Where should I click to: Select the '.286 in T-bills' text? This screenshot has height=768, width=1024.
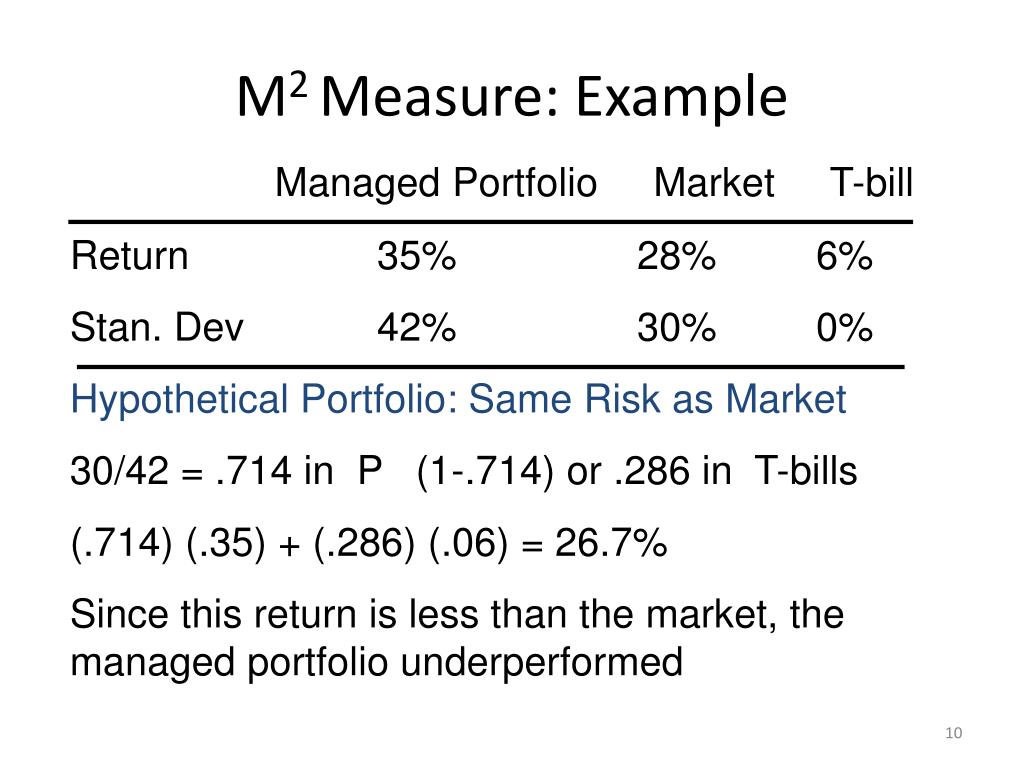coord(736,471)
